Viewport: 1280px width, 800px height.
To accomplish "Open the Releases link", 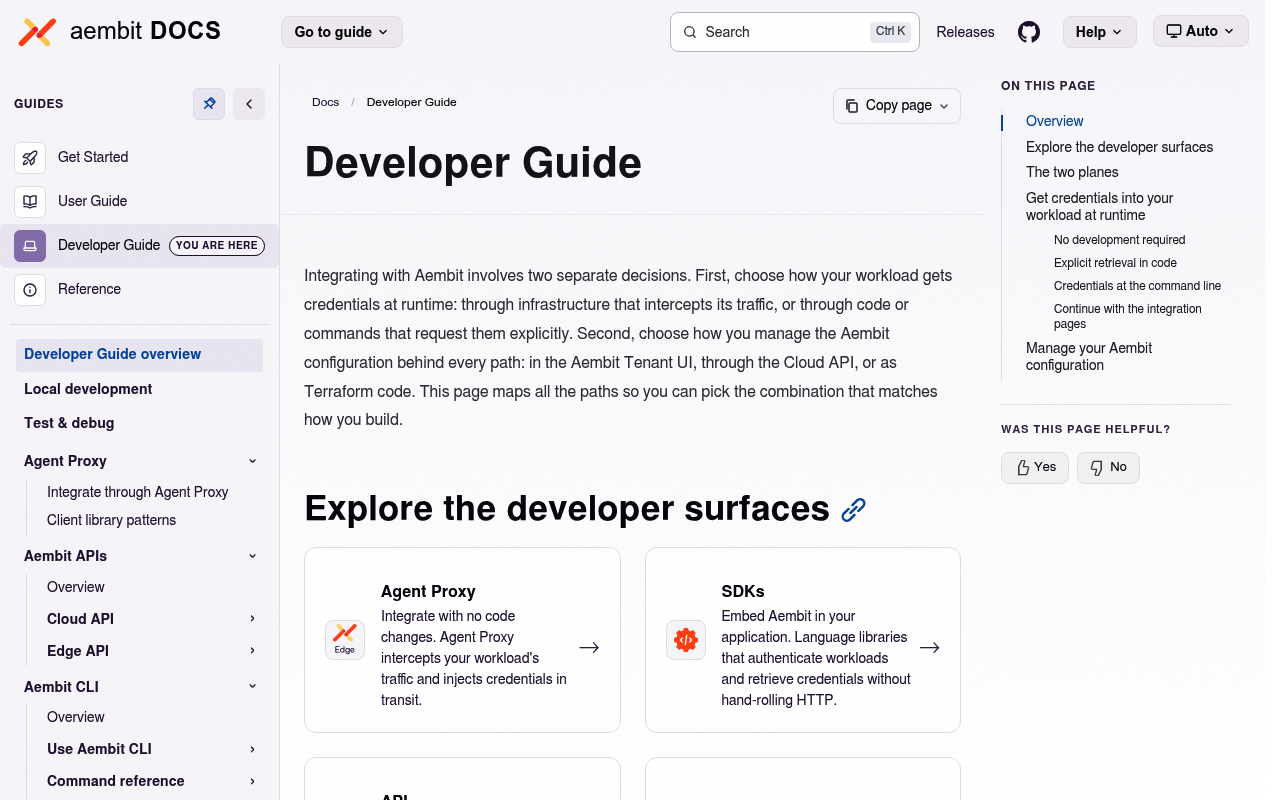I will pos(965,32).
